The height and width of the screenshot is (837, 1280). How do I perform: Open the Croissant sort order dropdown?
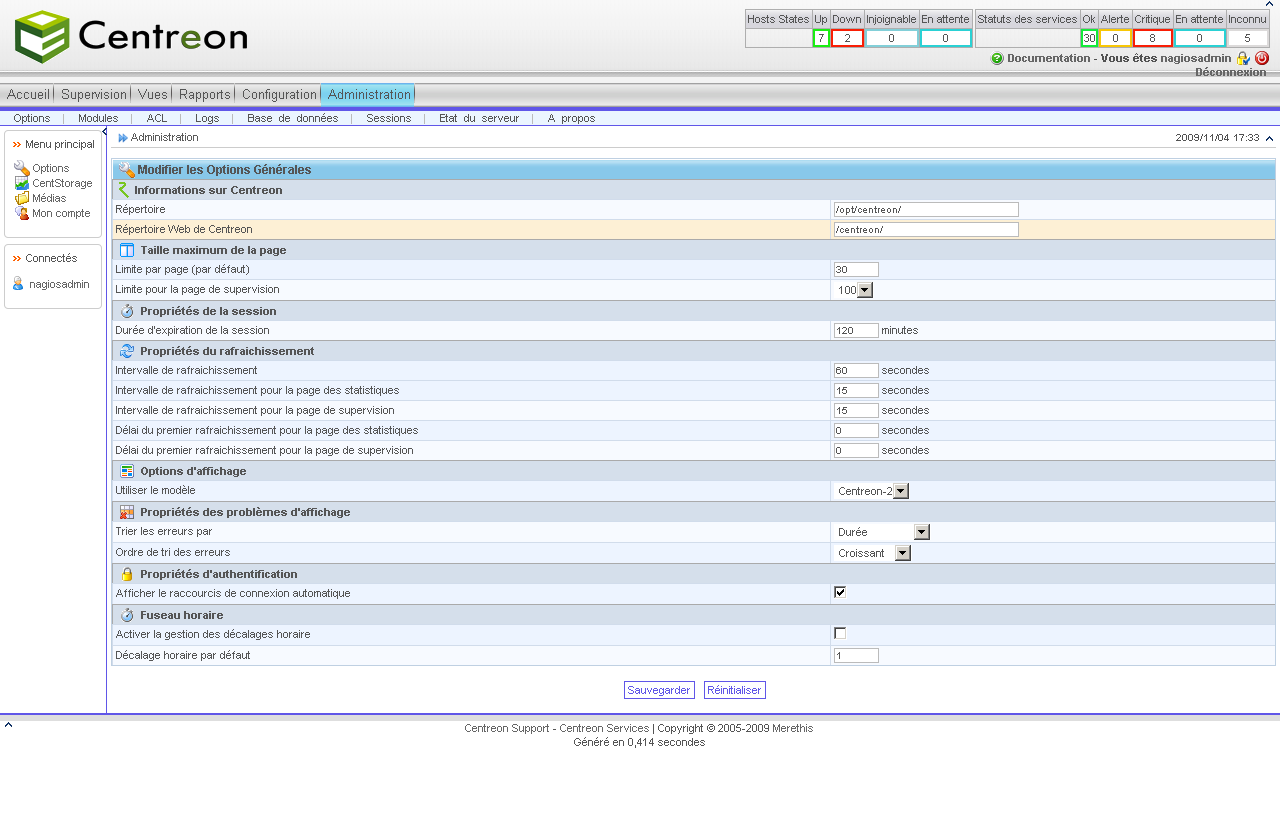tap(902, 553)
